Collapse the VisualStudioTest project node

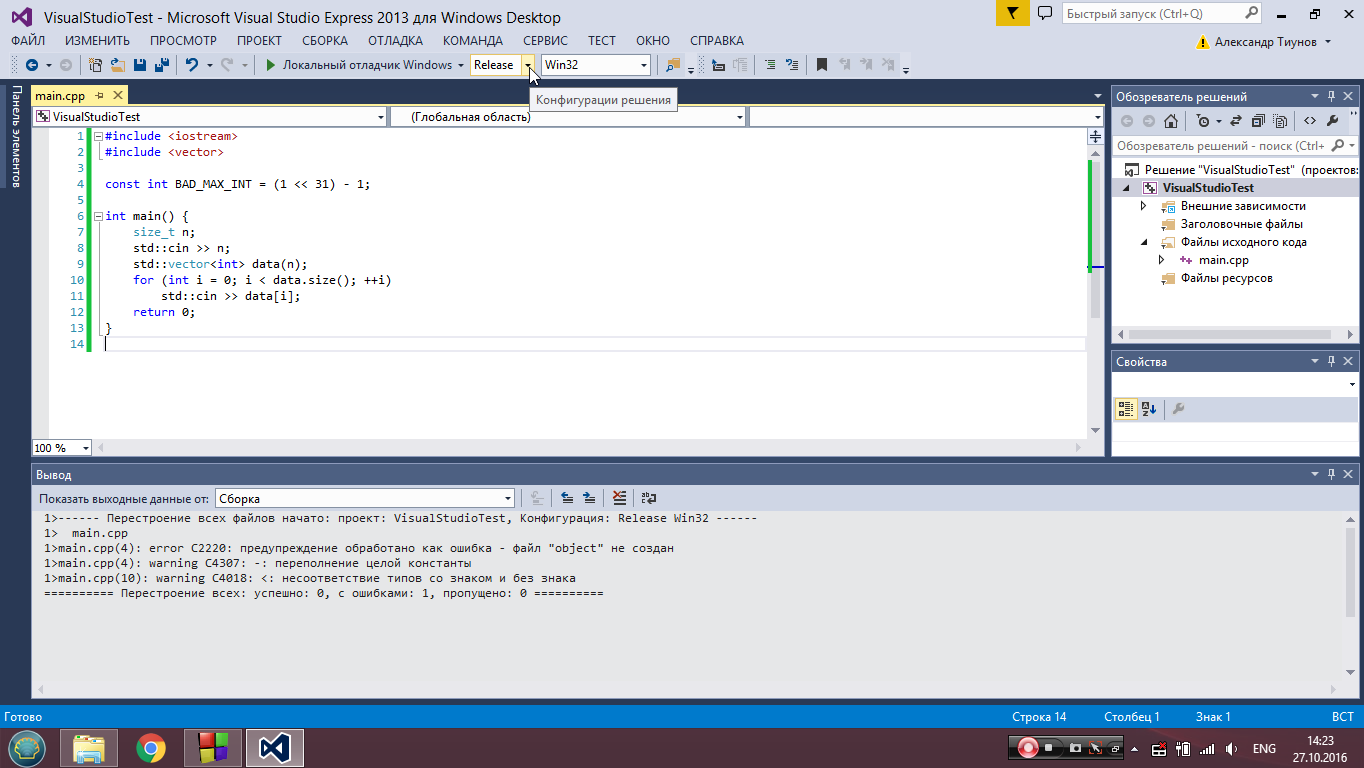[1126, 188]
